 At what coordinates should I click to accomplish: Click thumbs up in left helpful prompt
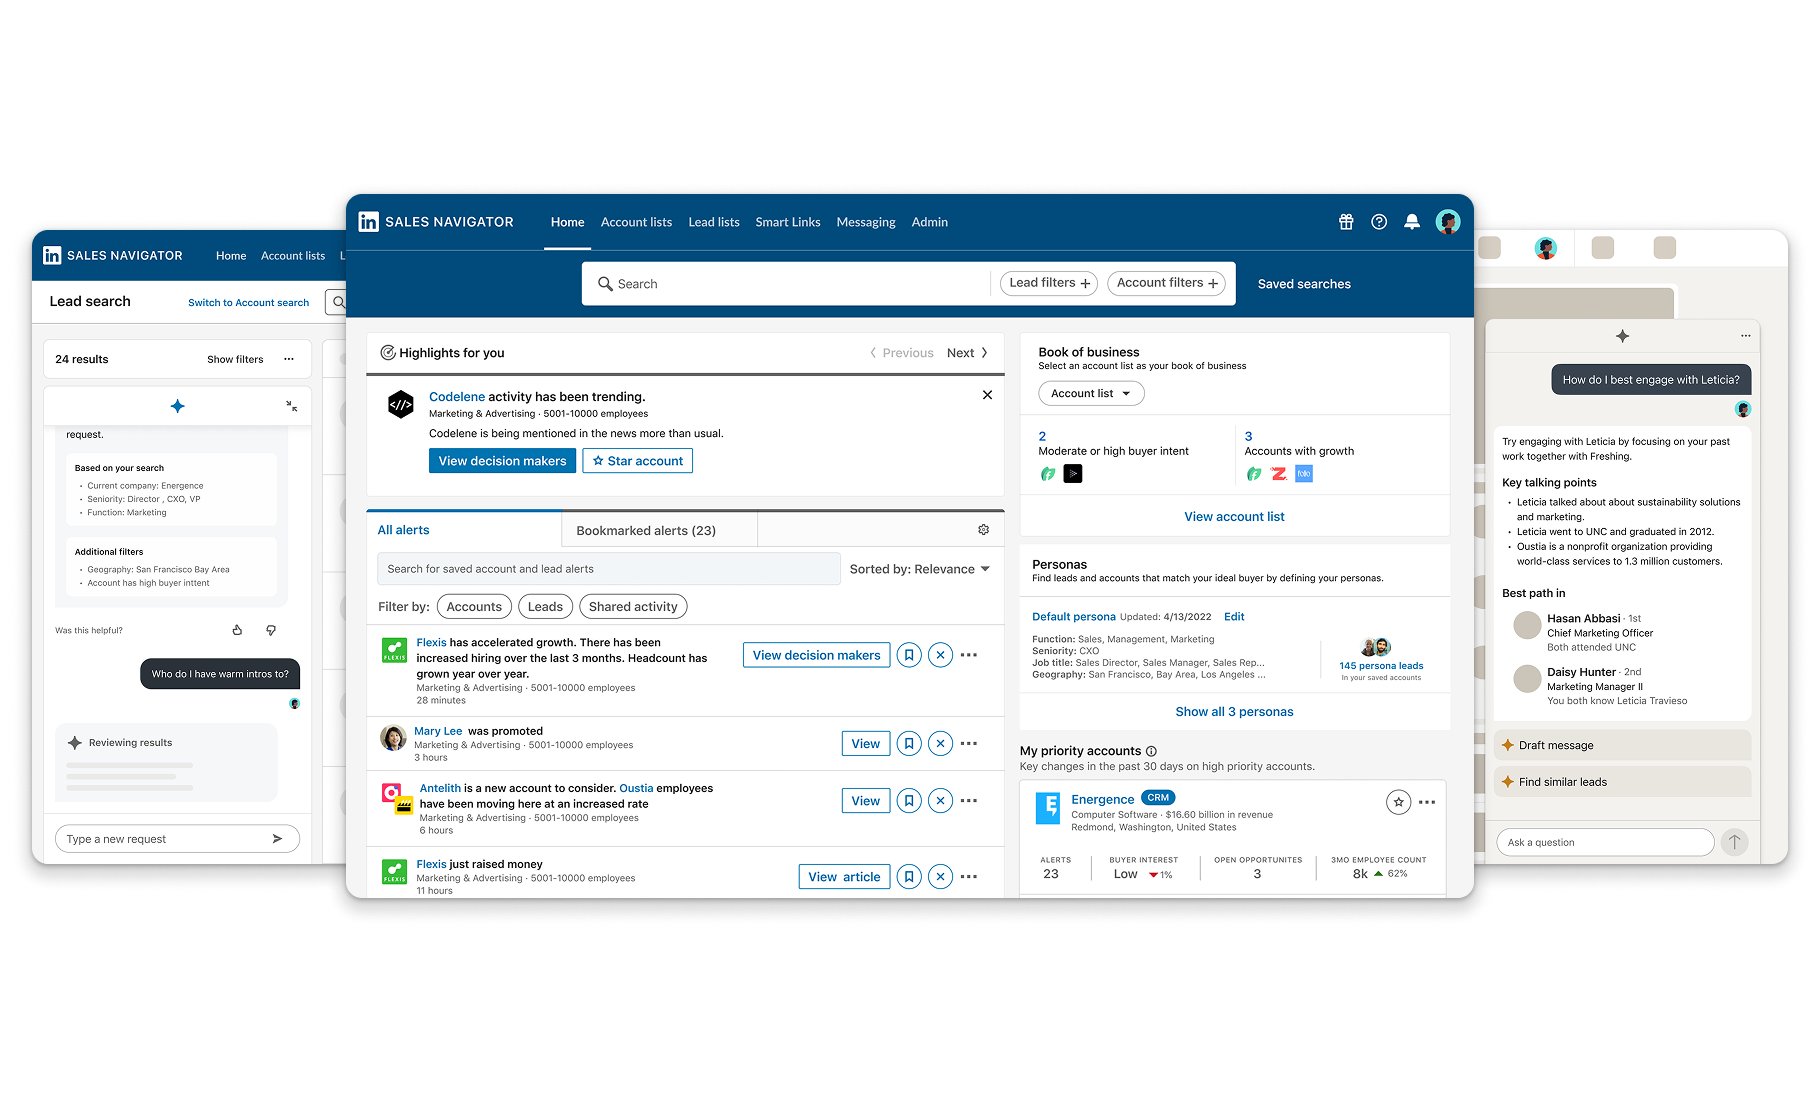[x=237, y=630]
